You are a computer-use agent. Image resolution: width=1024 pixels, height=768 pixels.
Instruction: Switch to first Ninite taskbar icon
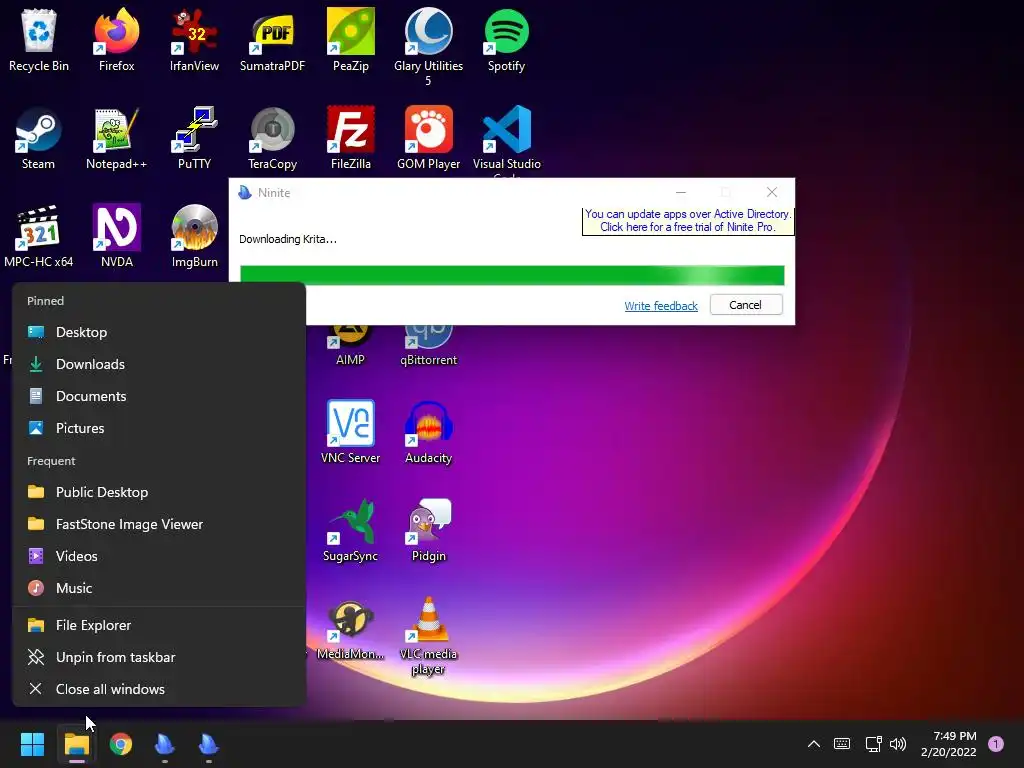165,744
